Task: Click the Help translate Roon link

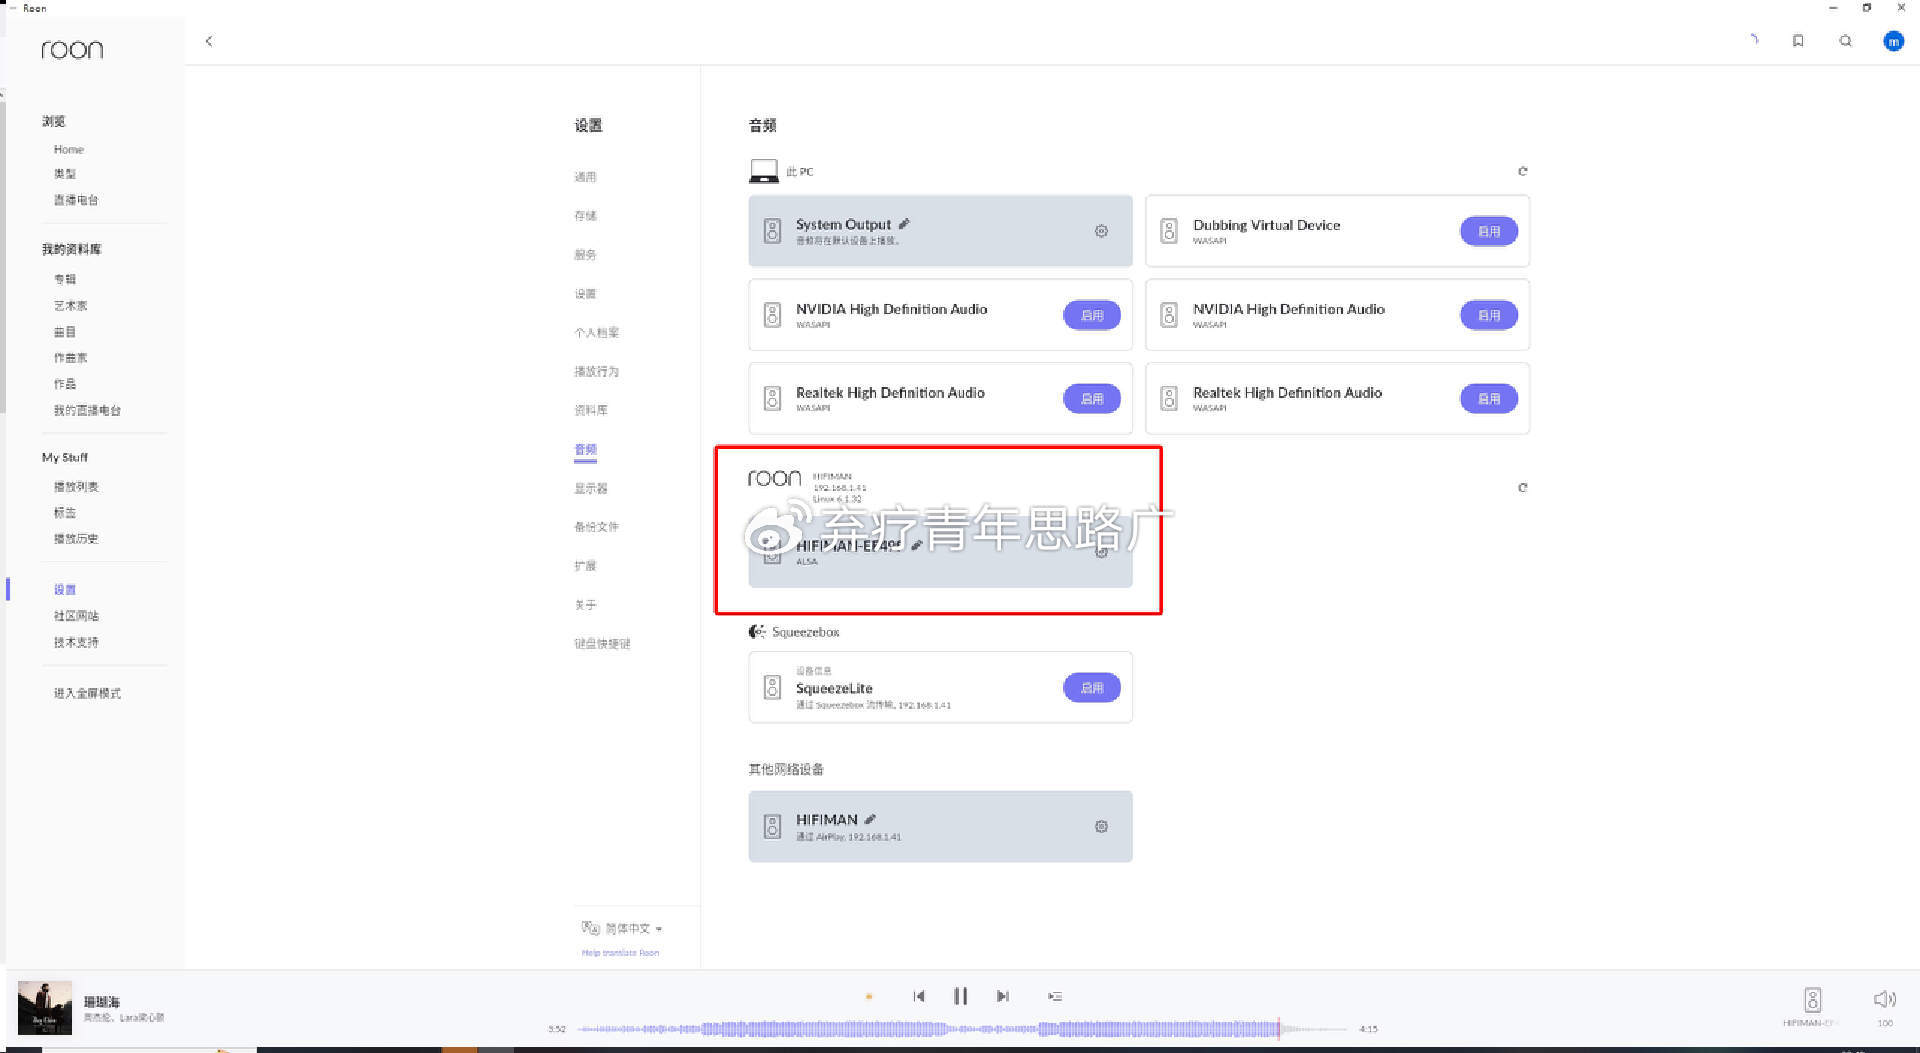Action: click(x=620, y=953)
